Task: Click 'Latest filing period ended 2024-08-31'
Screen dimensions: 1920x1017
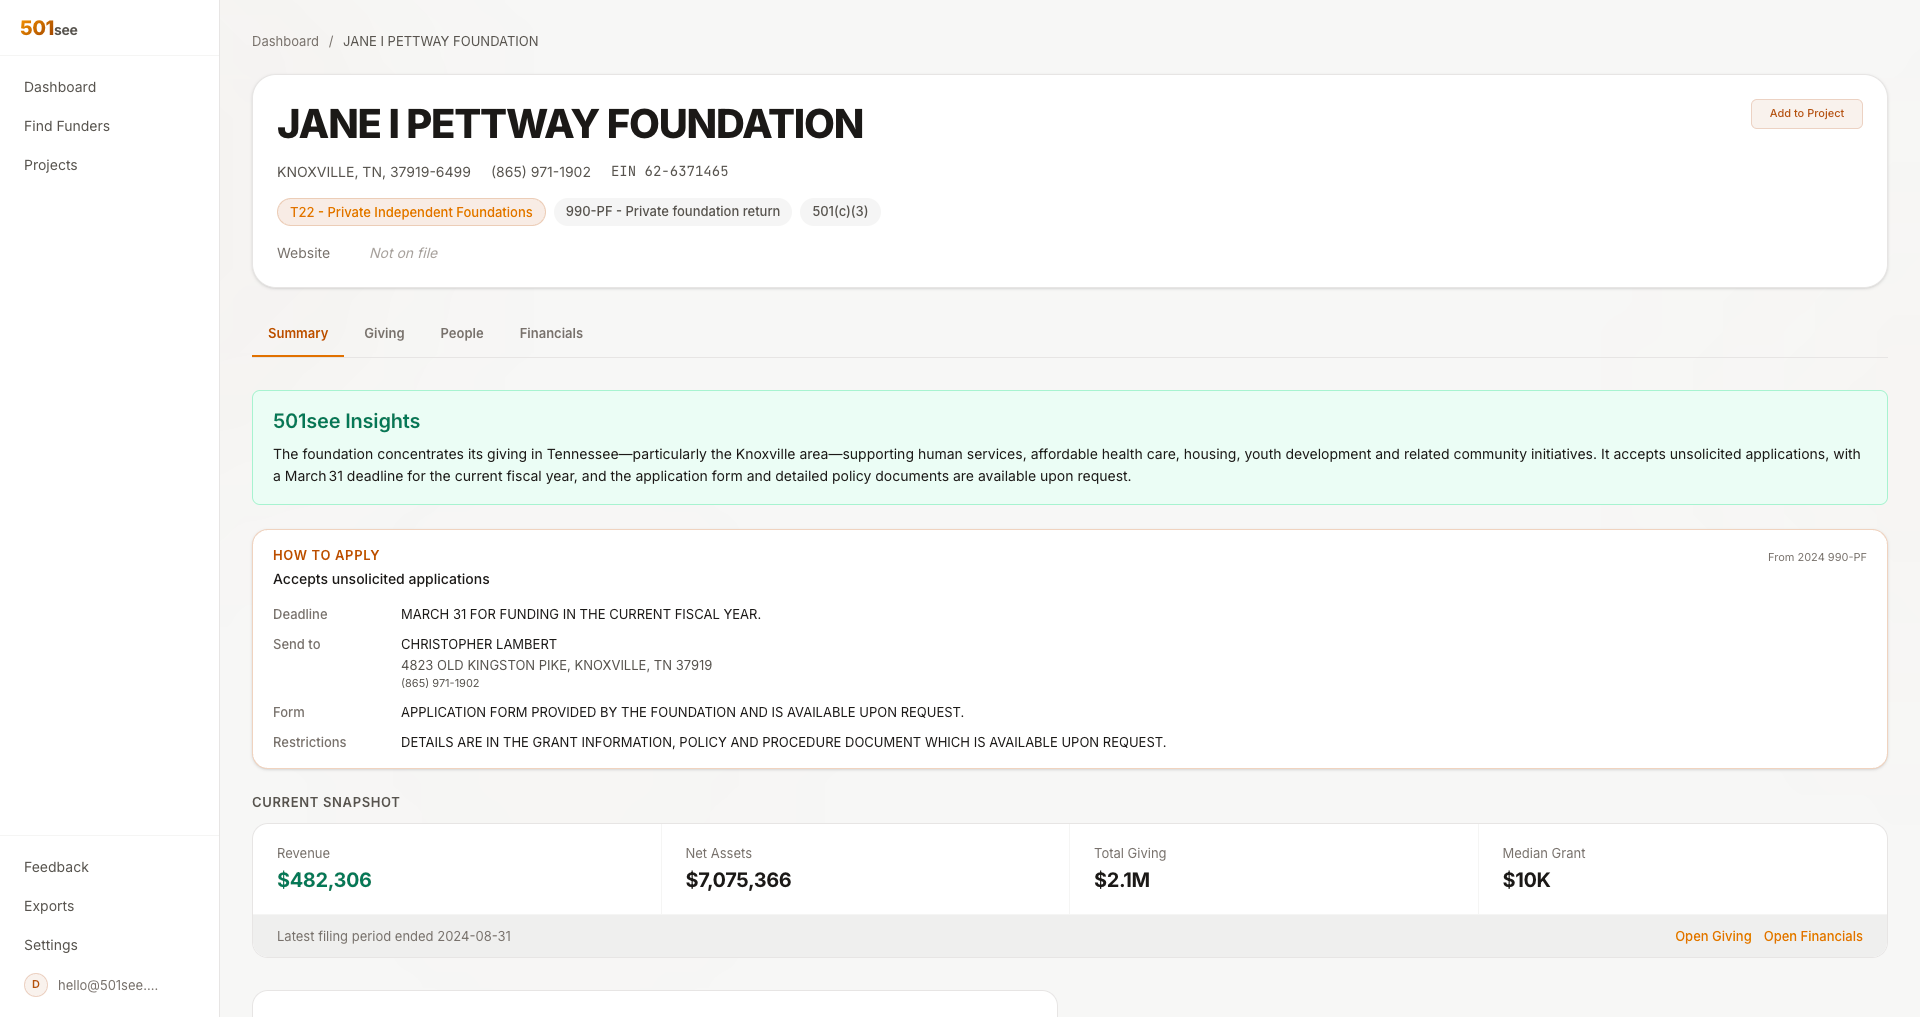Action: (x=394, y=937)
